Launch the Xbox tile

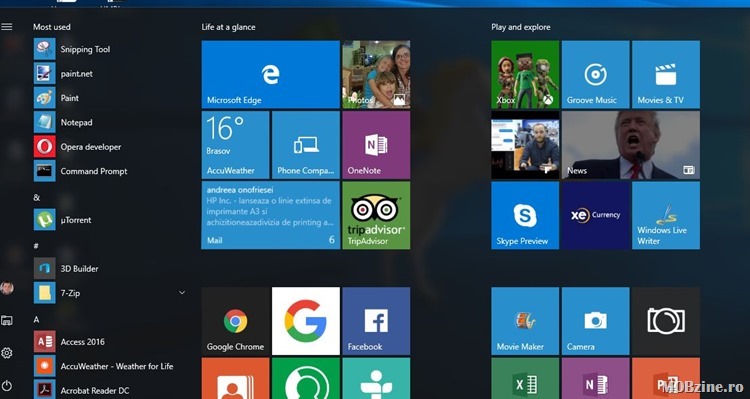(525, 74)
